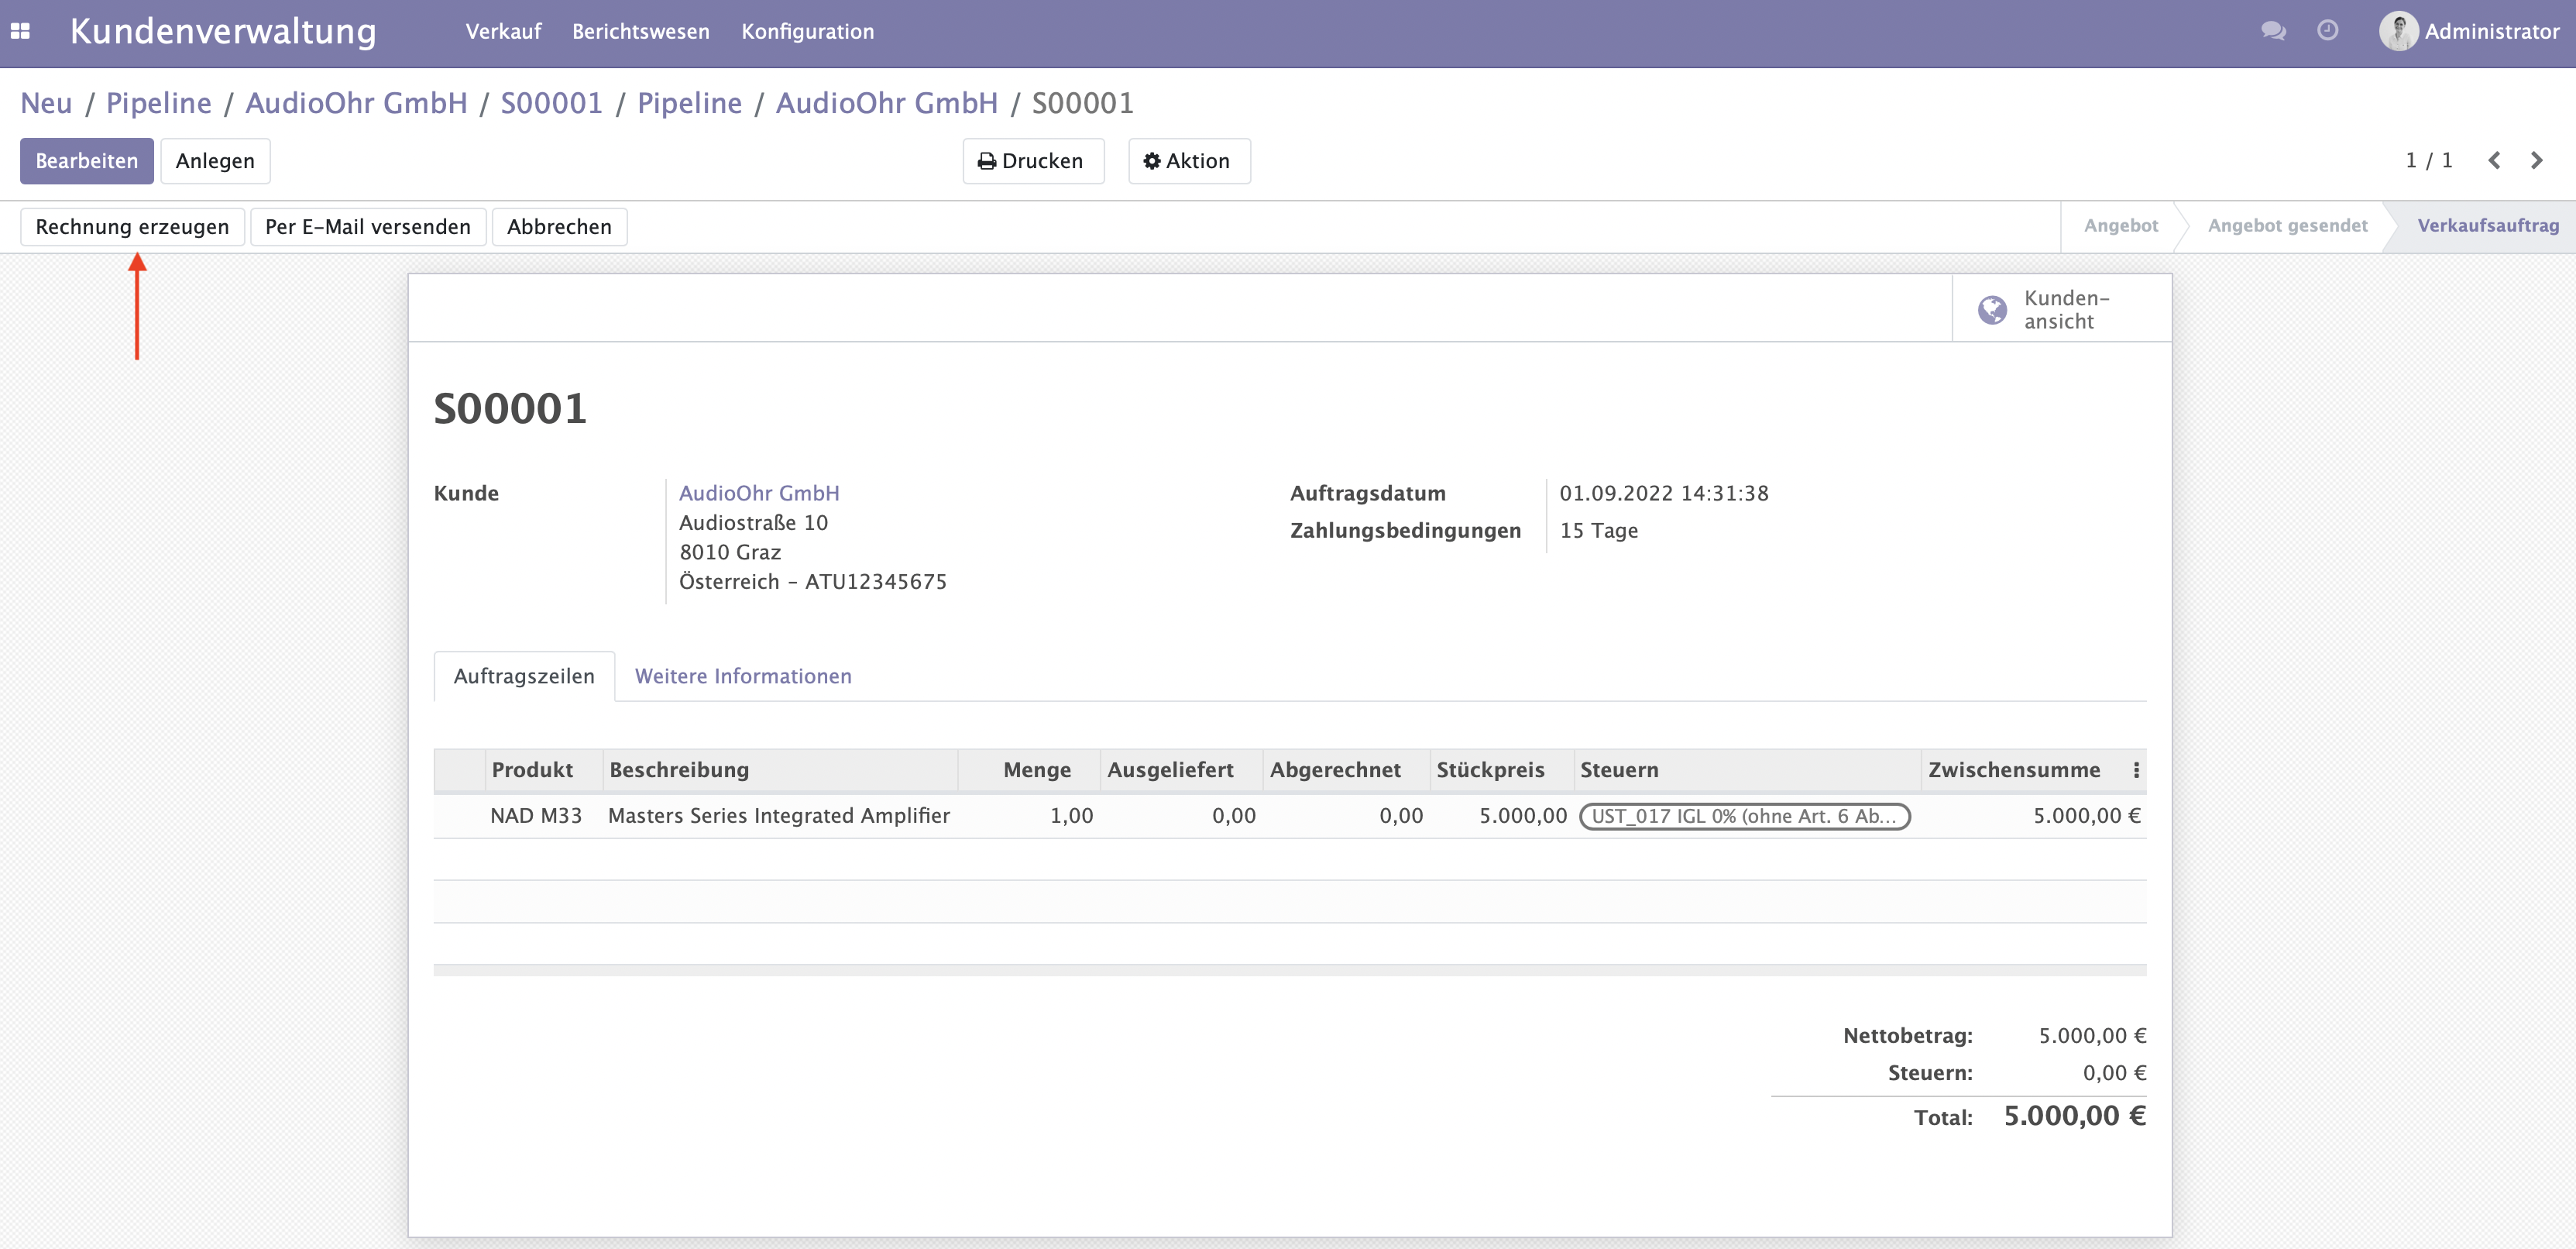Click Per E-Mail versenden button

[368, 227]
